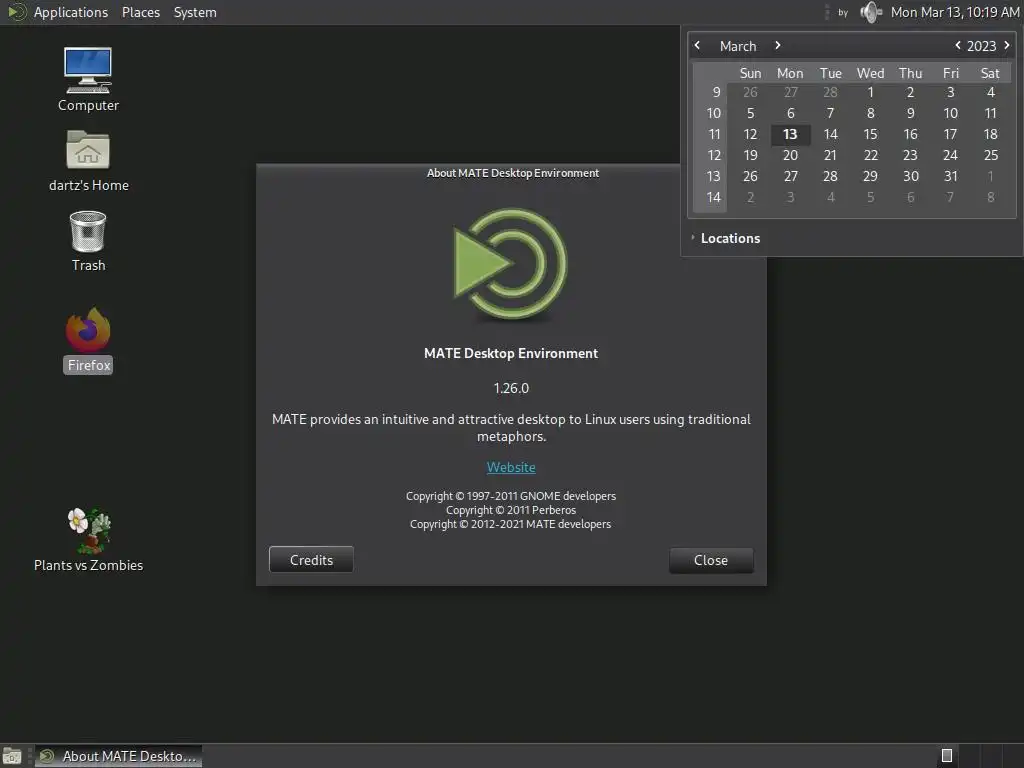Click Copyright 2012-2021 MATE developers text

510,524
